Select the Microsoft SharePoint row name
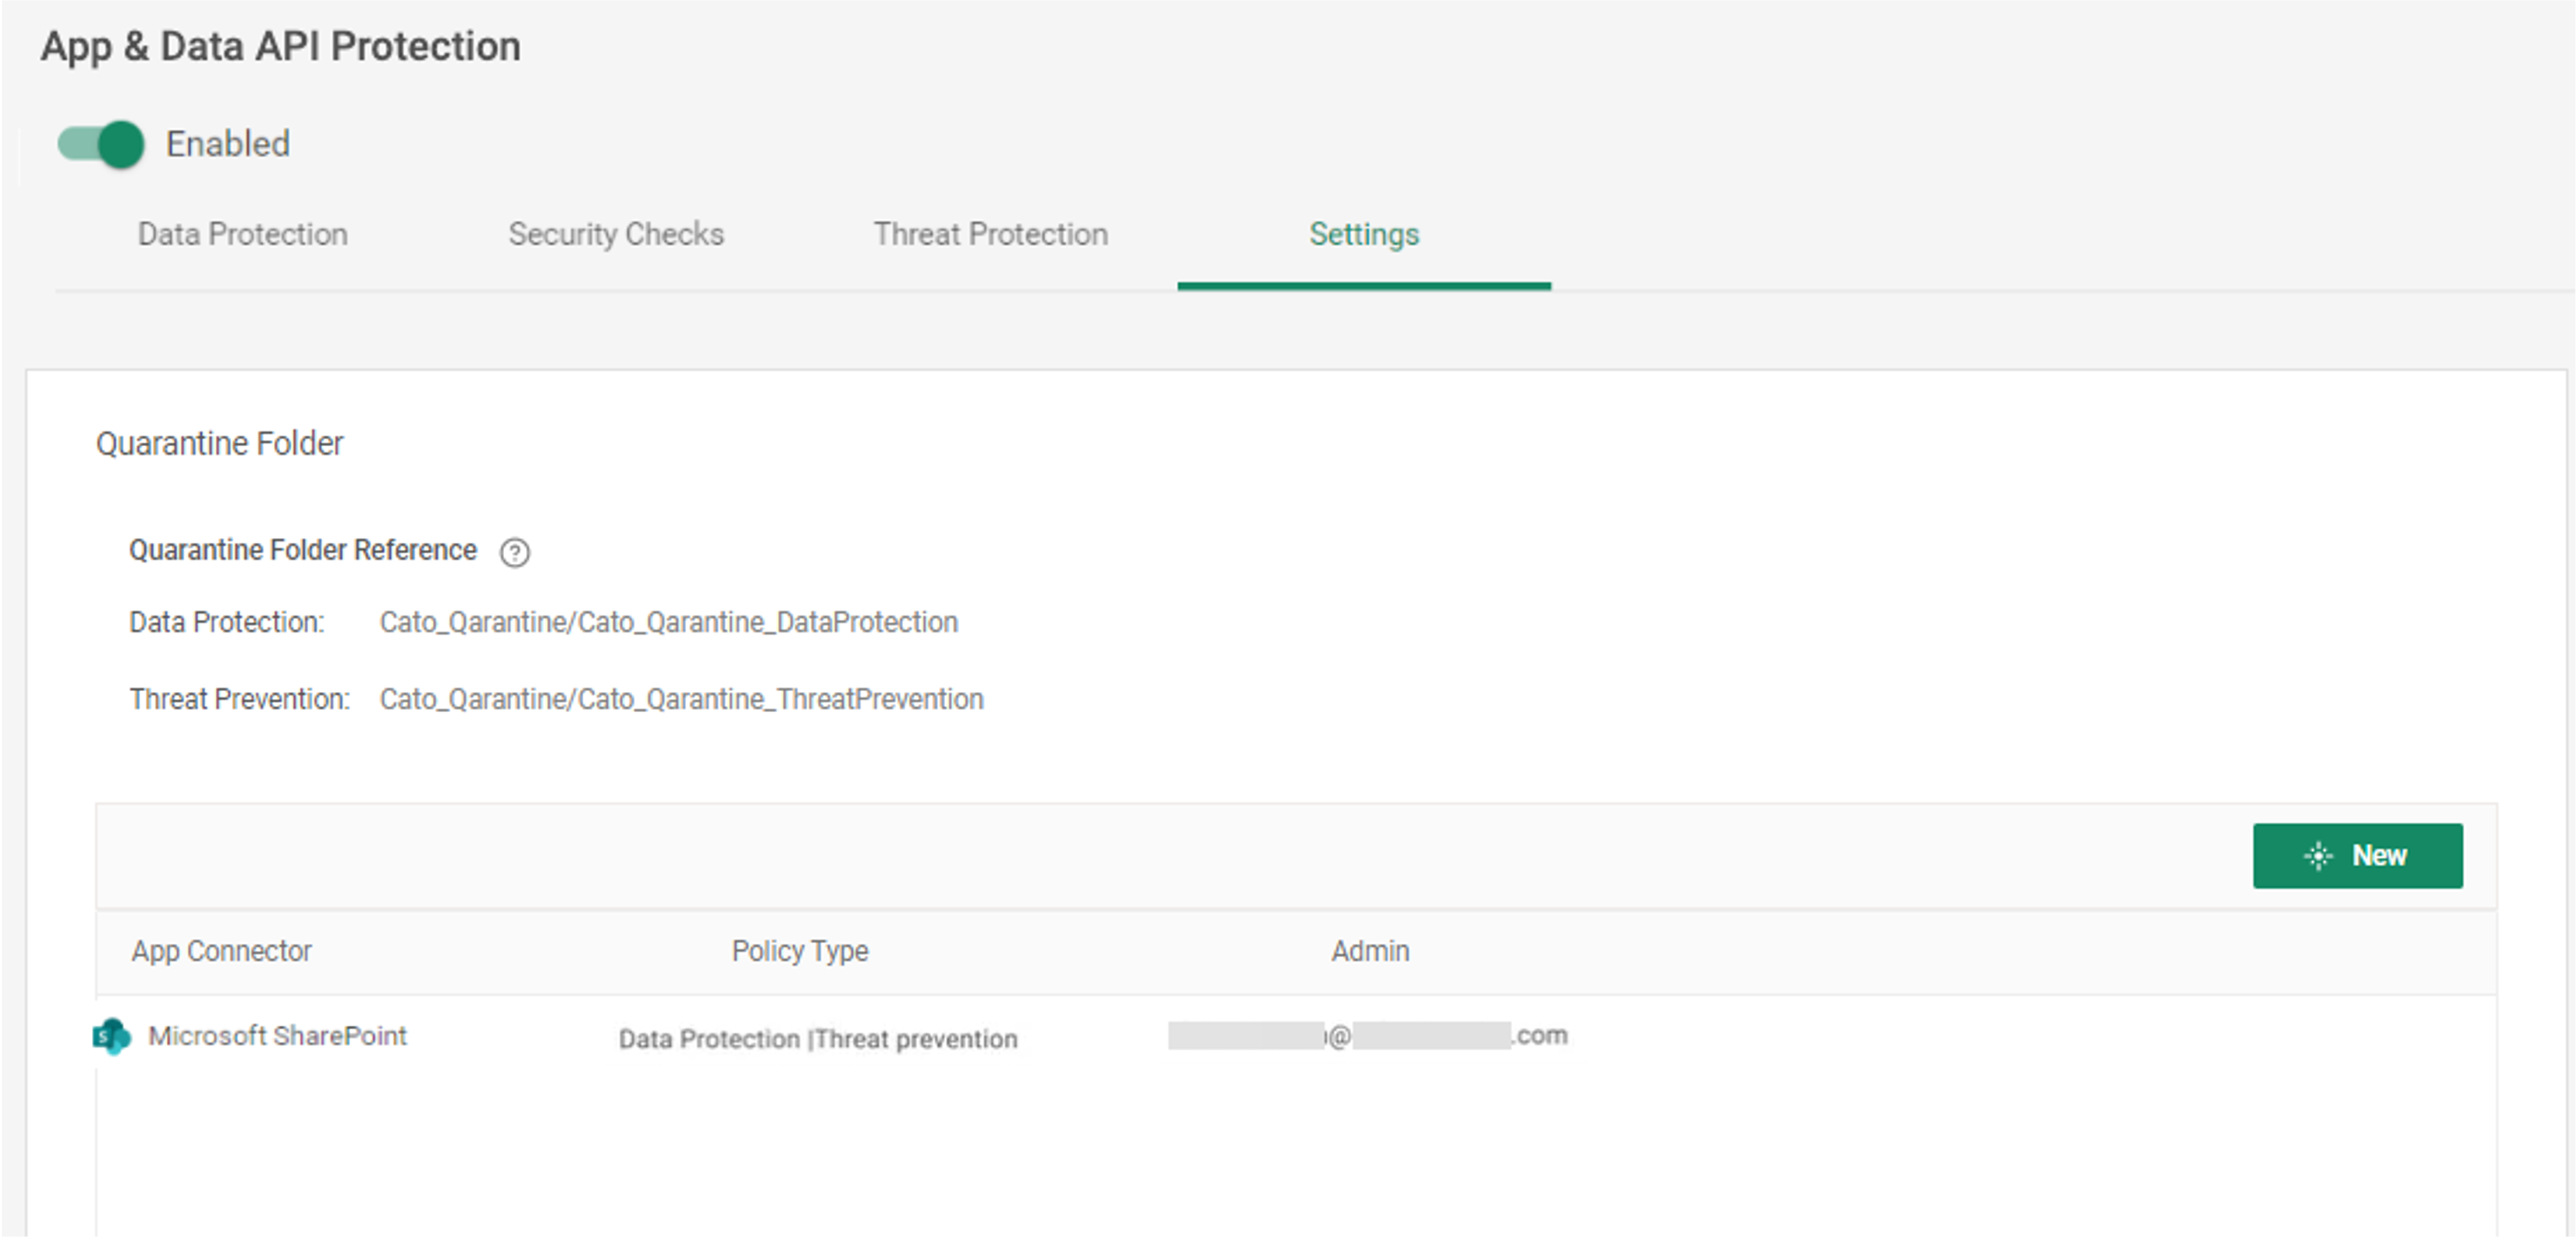The width and height of the screenshot is (2576, 1238). pyautogui.click(x=277, y=1036)
